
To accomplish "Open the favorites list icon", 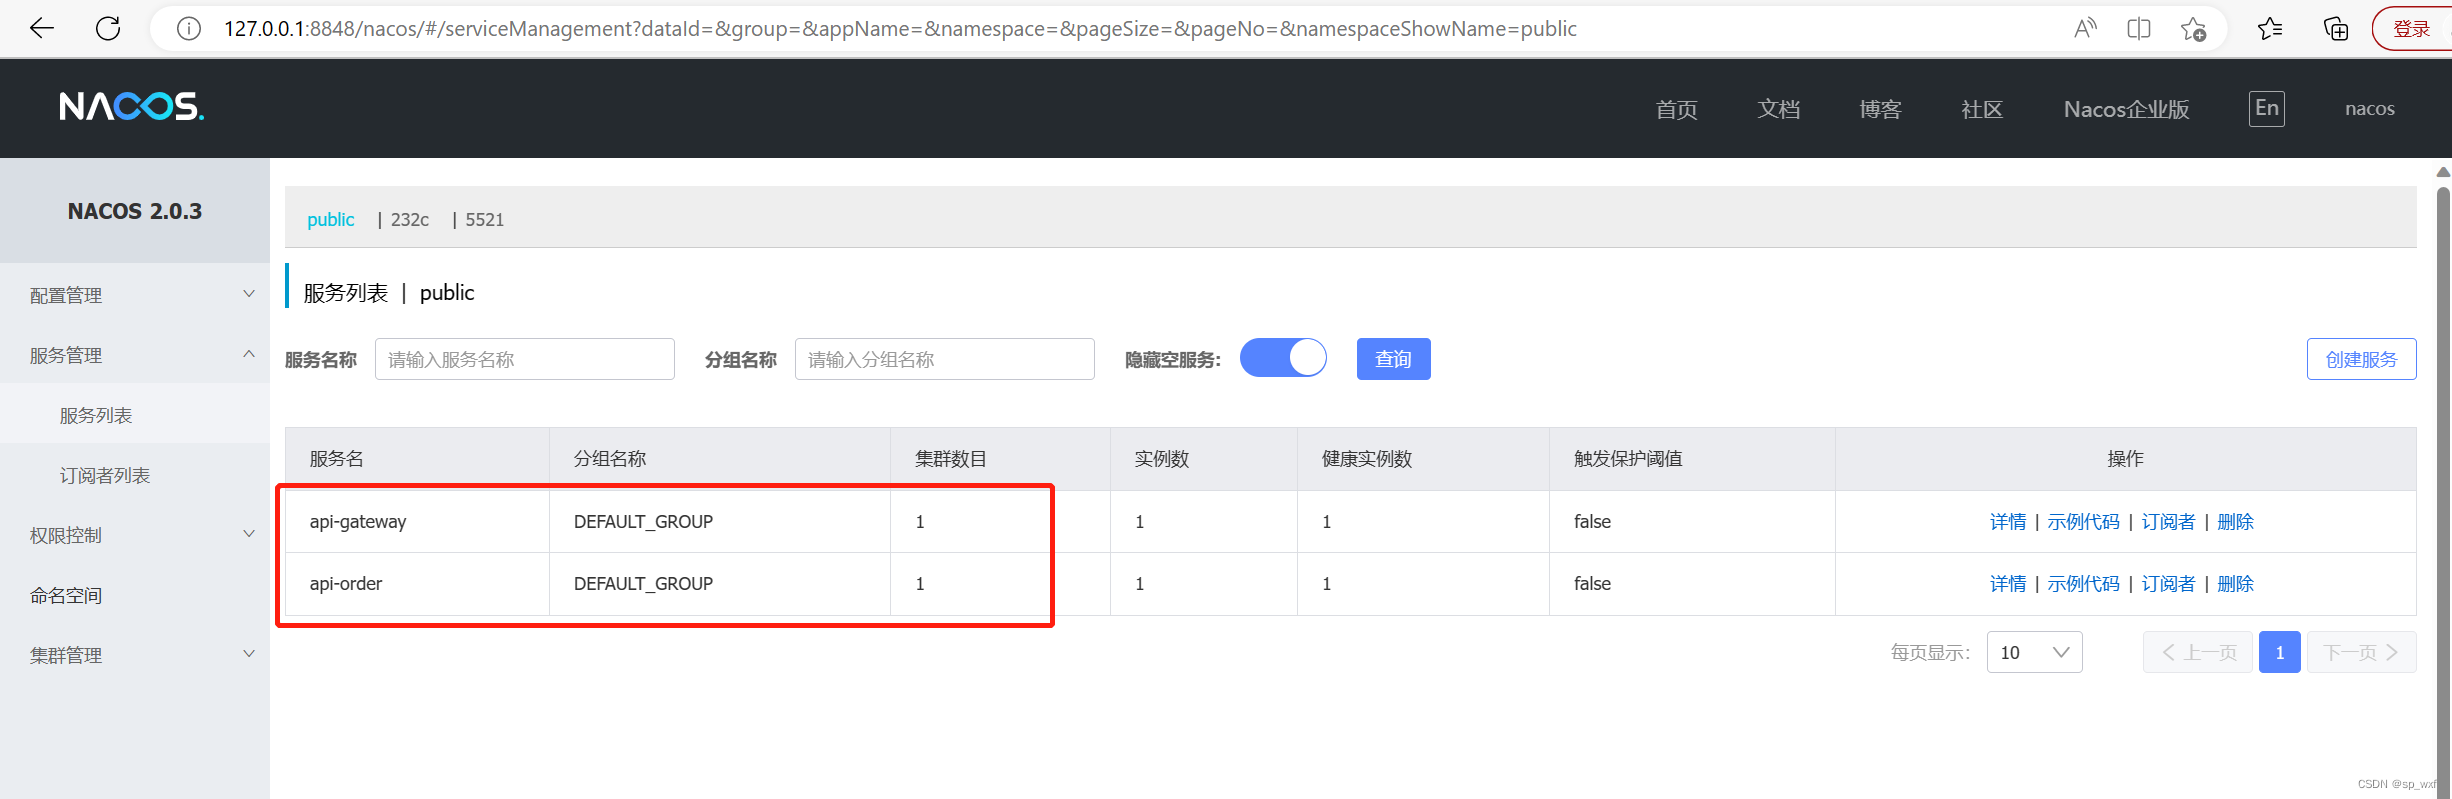I will click(2270, 29).
